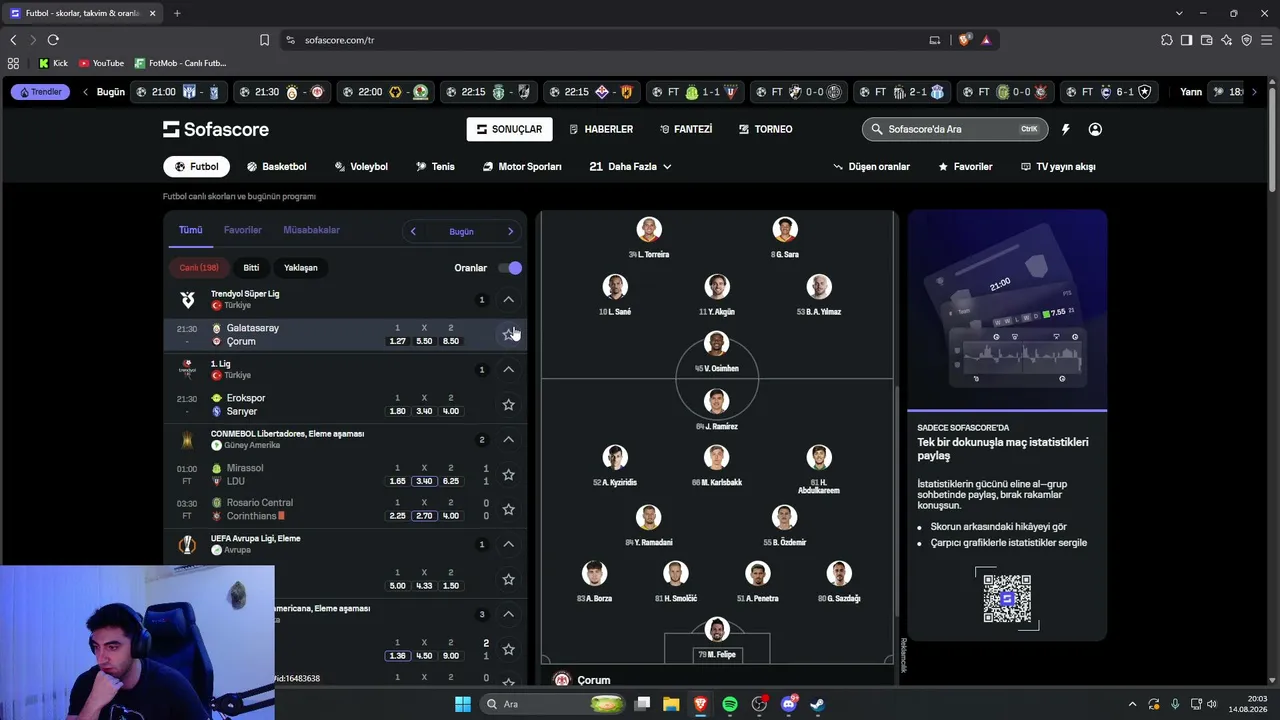Image resolution: width=1280 pixels, height=720 pixels.
Task: Favorite the Galatasaray vs Çorum match star
Action: [508, 334]
